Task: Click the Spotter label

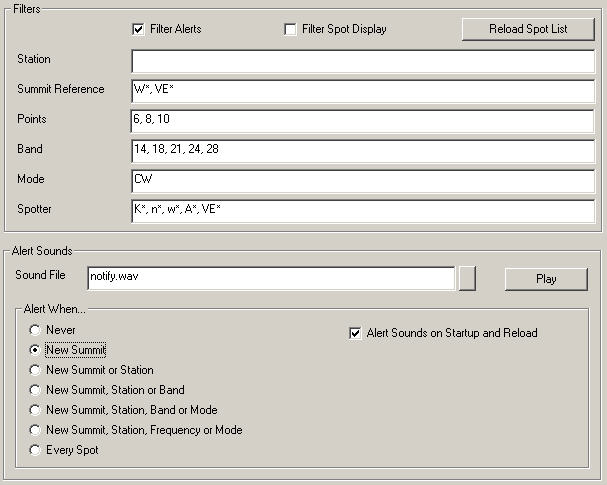Action: pos(34,209)
